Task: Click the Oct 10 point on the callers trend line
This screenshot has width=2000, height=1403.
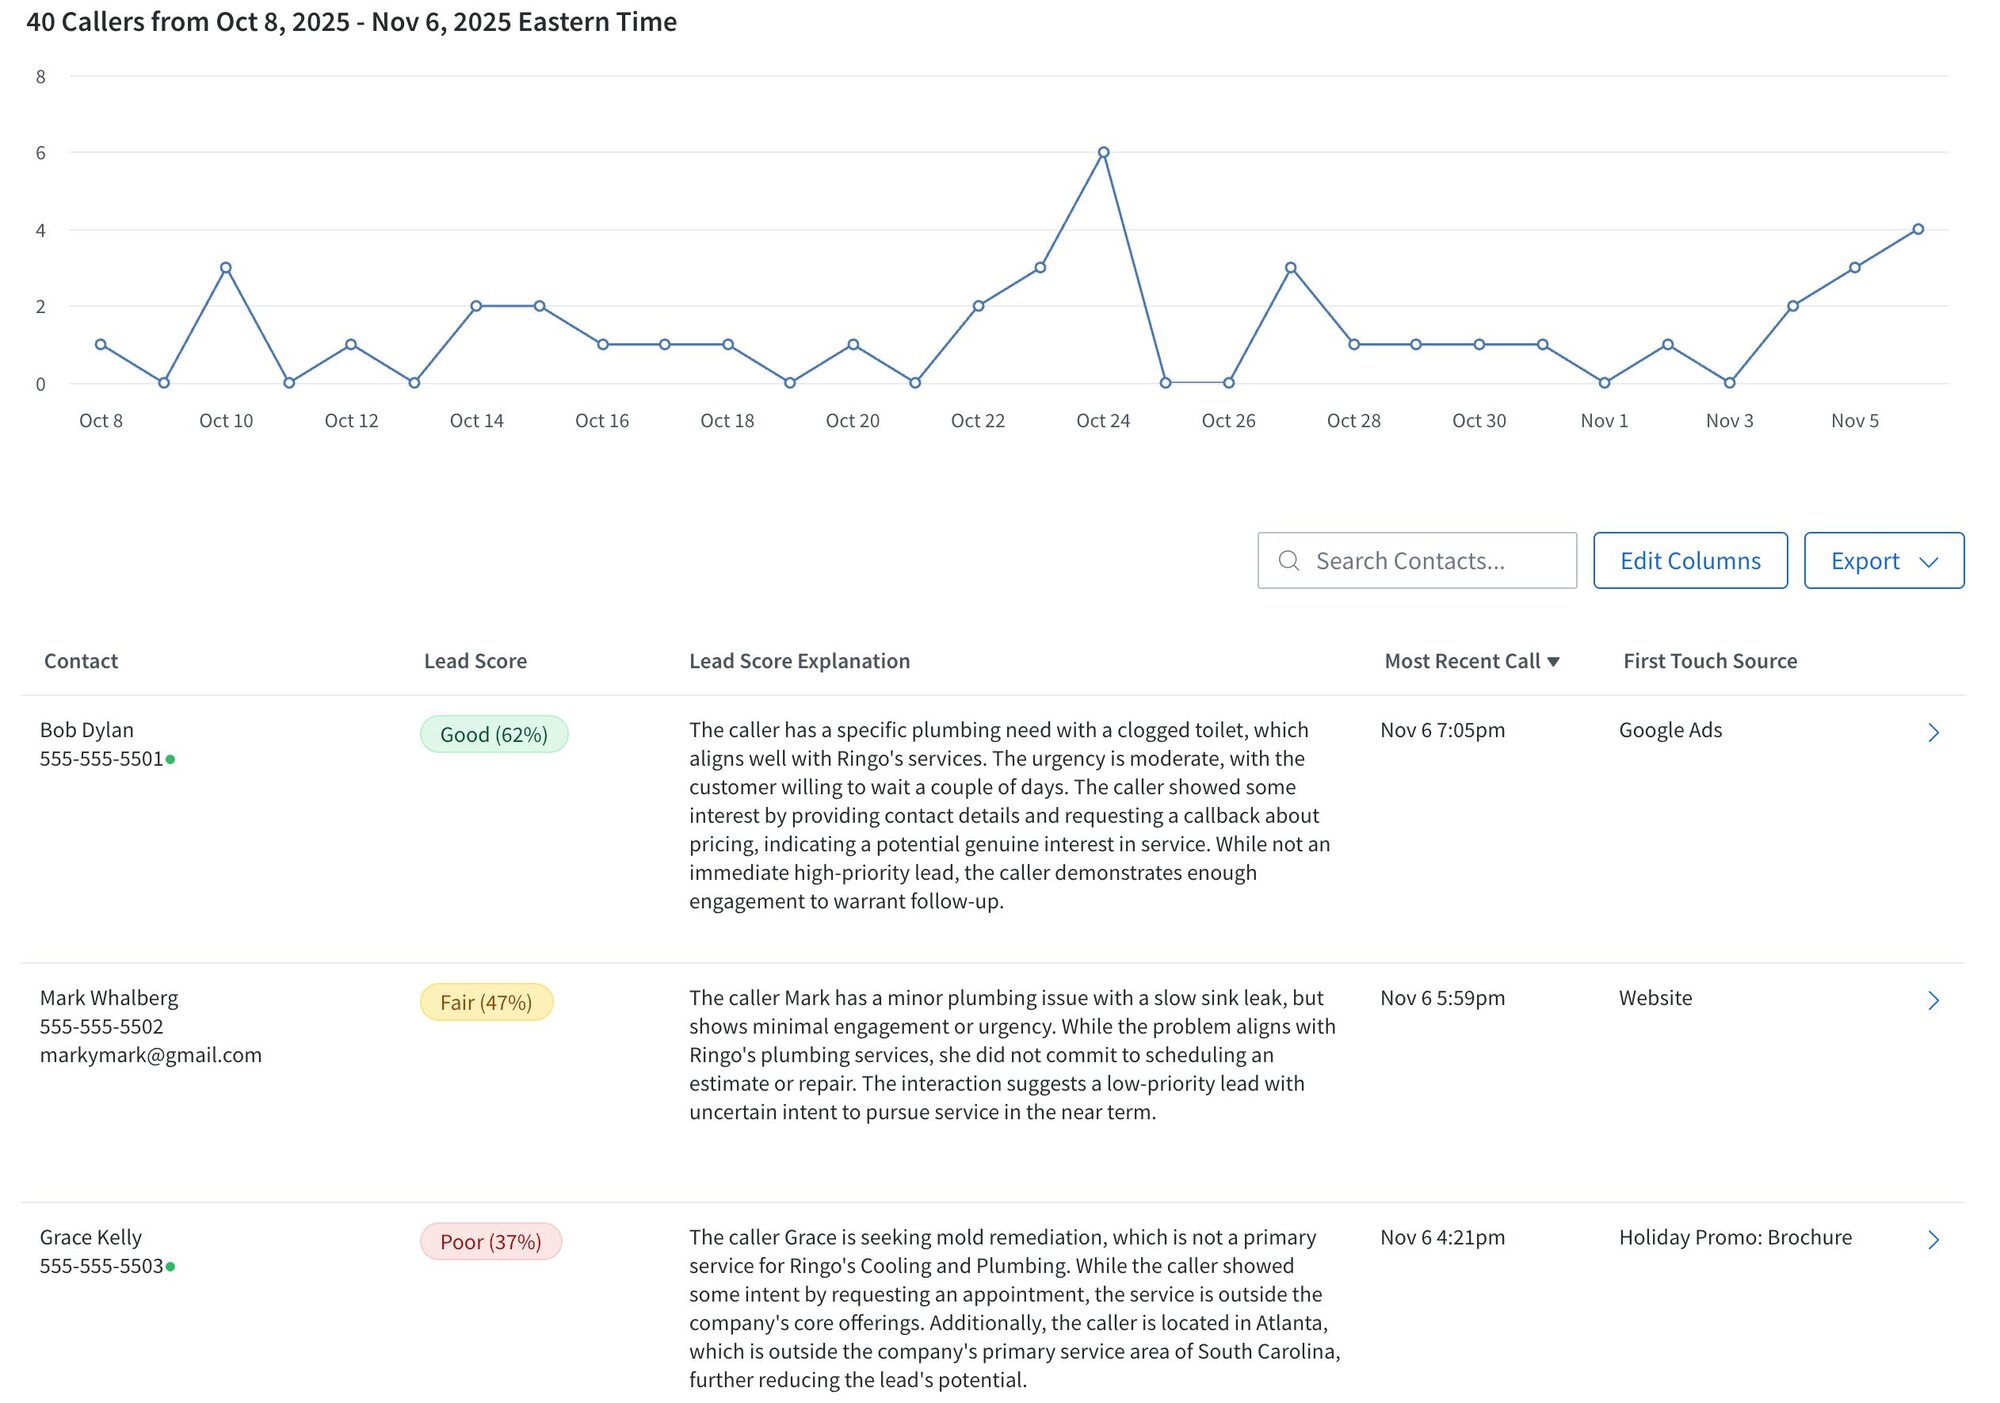Action: click(226, 268)
